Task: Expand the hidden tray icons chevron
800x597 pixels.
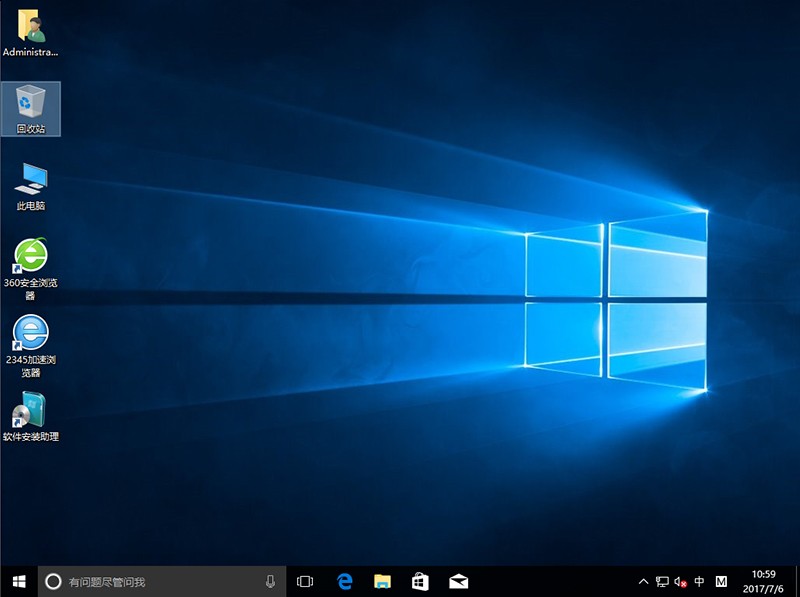Action: (643, 582)
